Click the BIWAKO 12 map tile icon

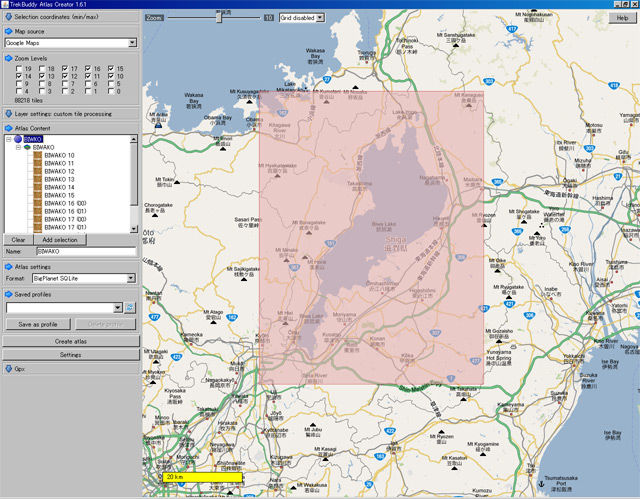[38, 171]
